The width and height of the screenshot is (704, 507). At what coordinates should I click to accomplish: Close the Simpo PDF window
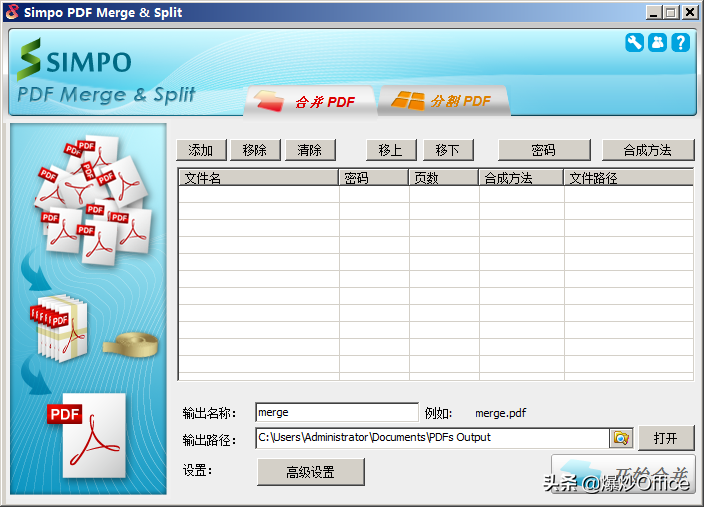(x=690, y=13)
